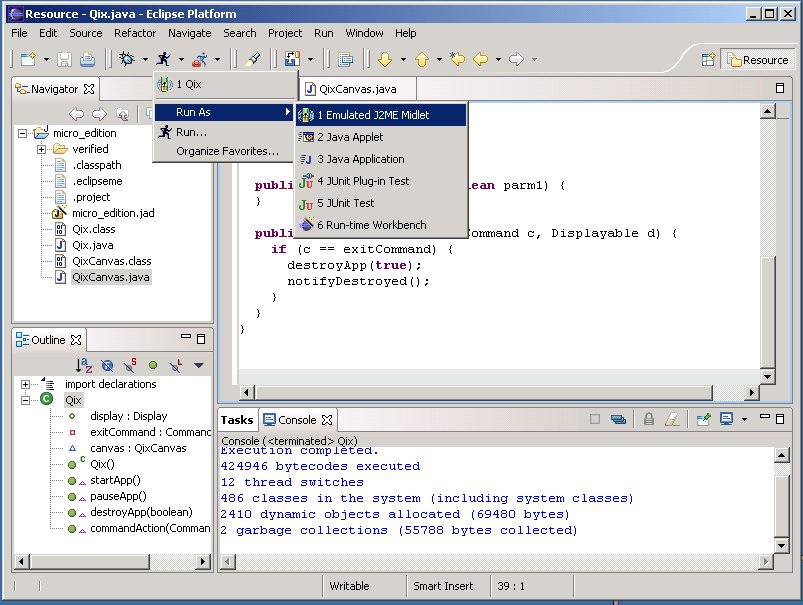The height and width of the screenshot is (605, 803).
Task: Switch to the Tasks tab
Action: pos(237,420)
